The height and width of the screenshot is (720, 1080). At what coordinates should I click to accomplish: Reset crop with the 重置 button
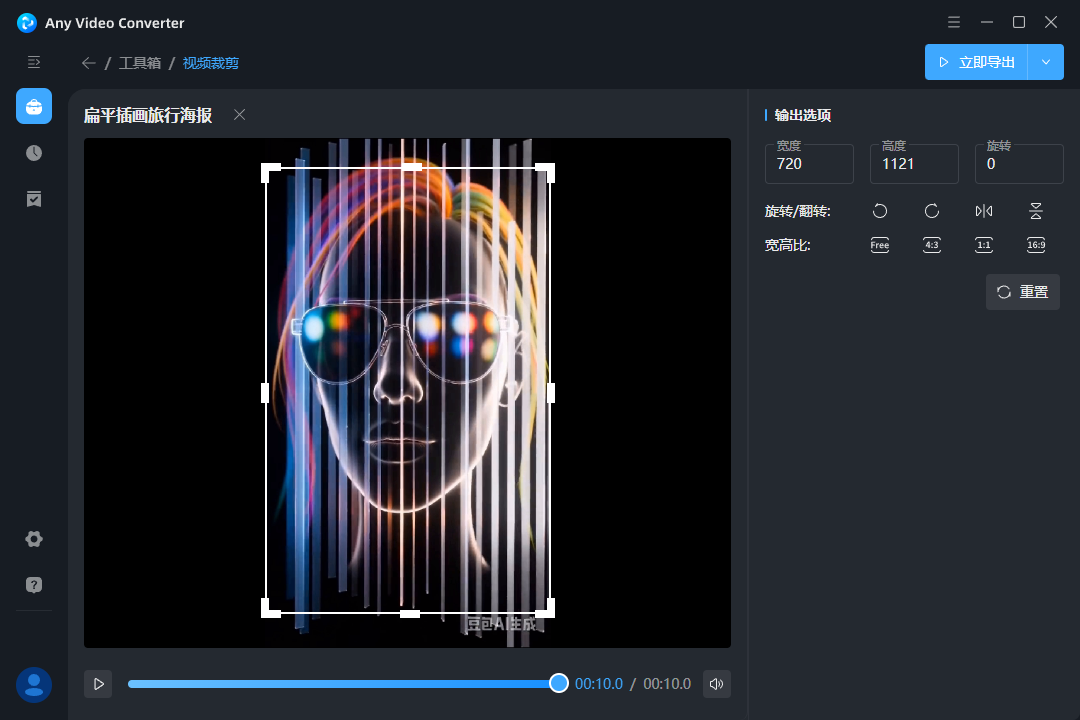(x=1022, y=292)
